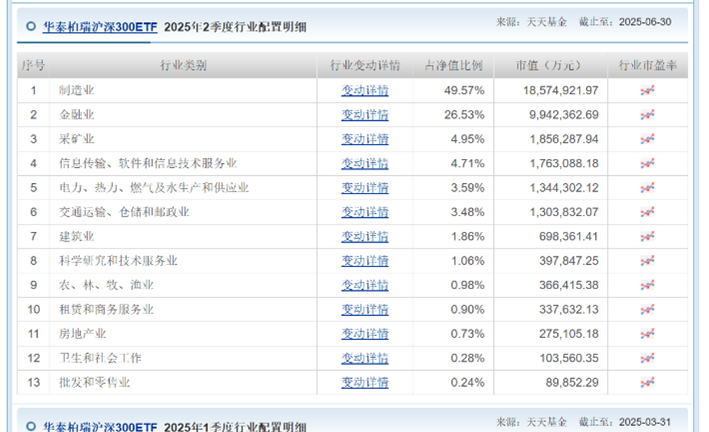709x432 pixels.
Task: Click the 农、林、牧、渔业 P/E icon
Action: 647,284
